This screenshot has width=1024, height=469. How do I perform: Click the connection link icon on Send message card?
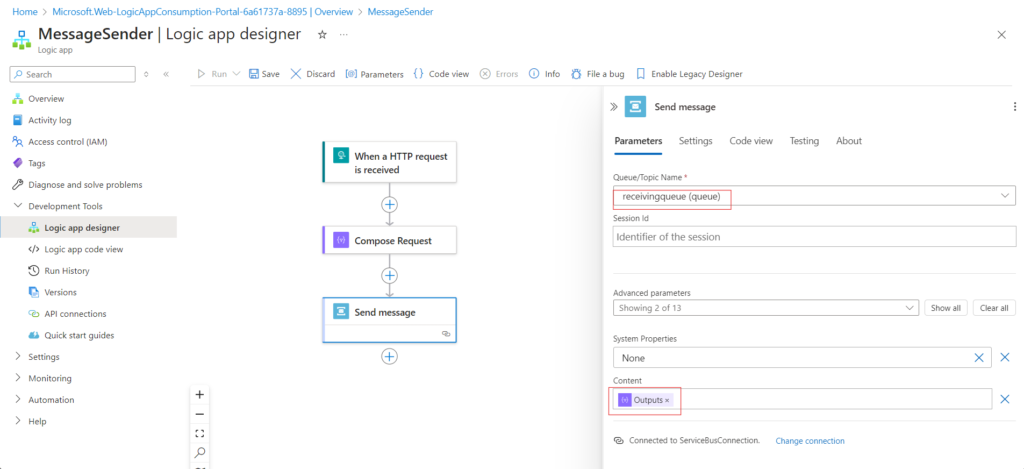(x=446, y=333)
